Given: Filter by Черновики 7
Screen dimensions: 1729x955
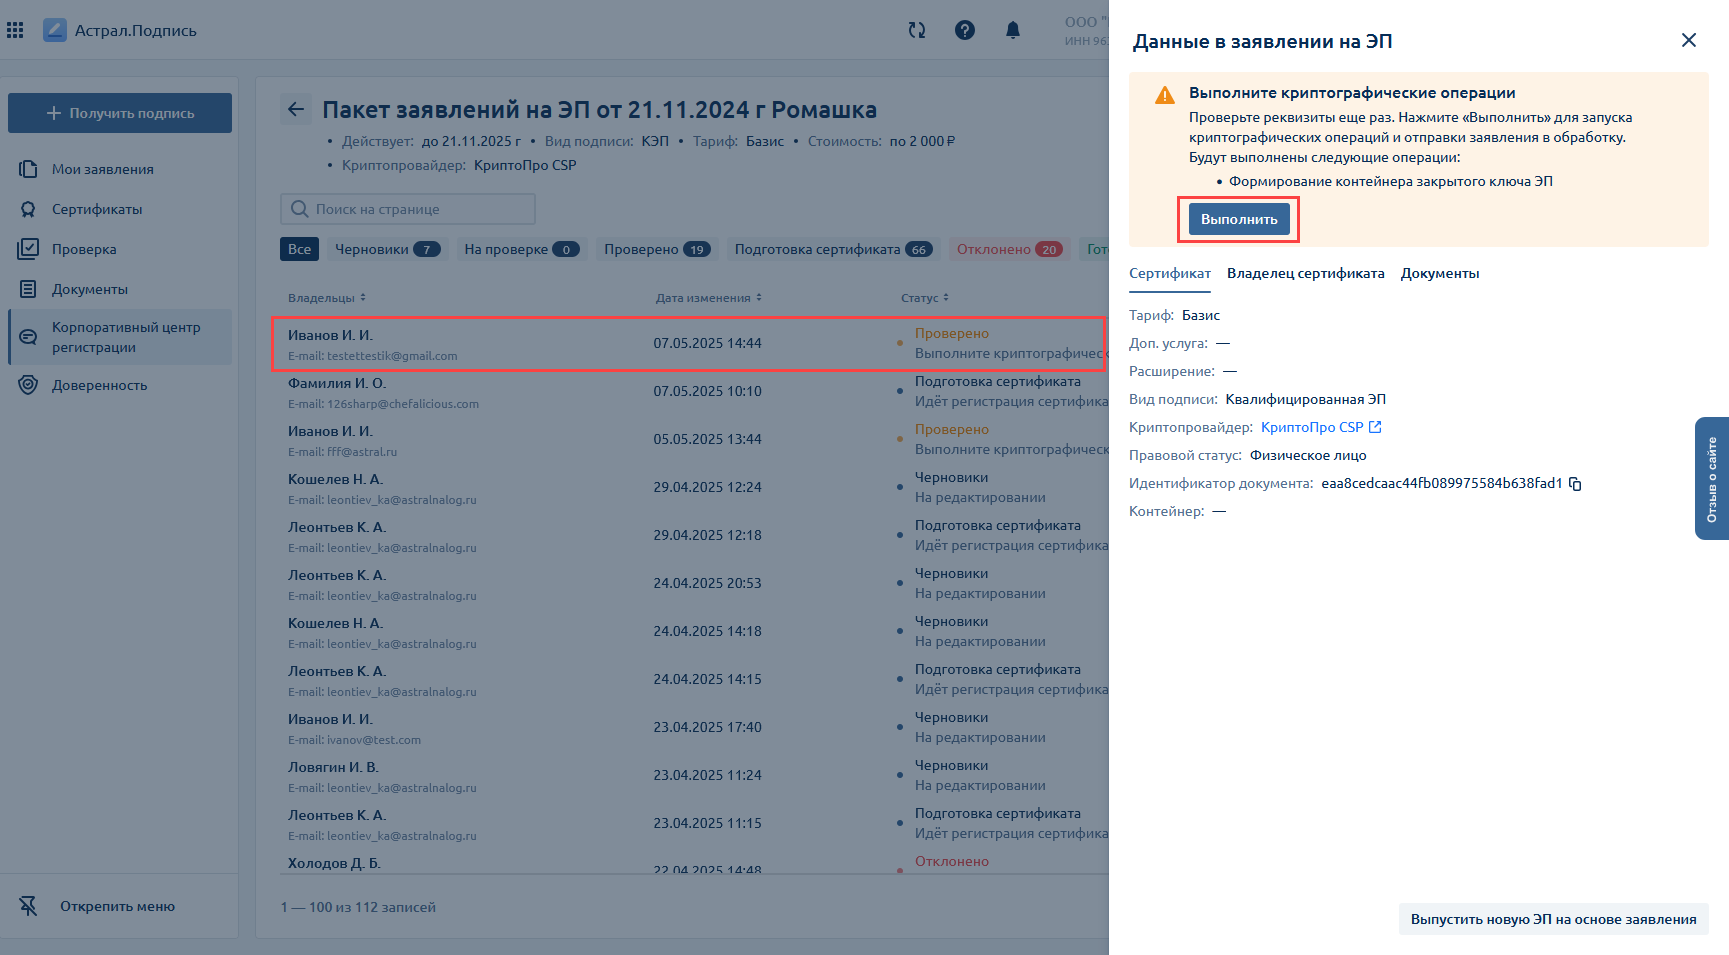Looking at the screenshot, I should point(388,249).
